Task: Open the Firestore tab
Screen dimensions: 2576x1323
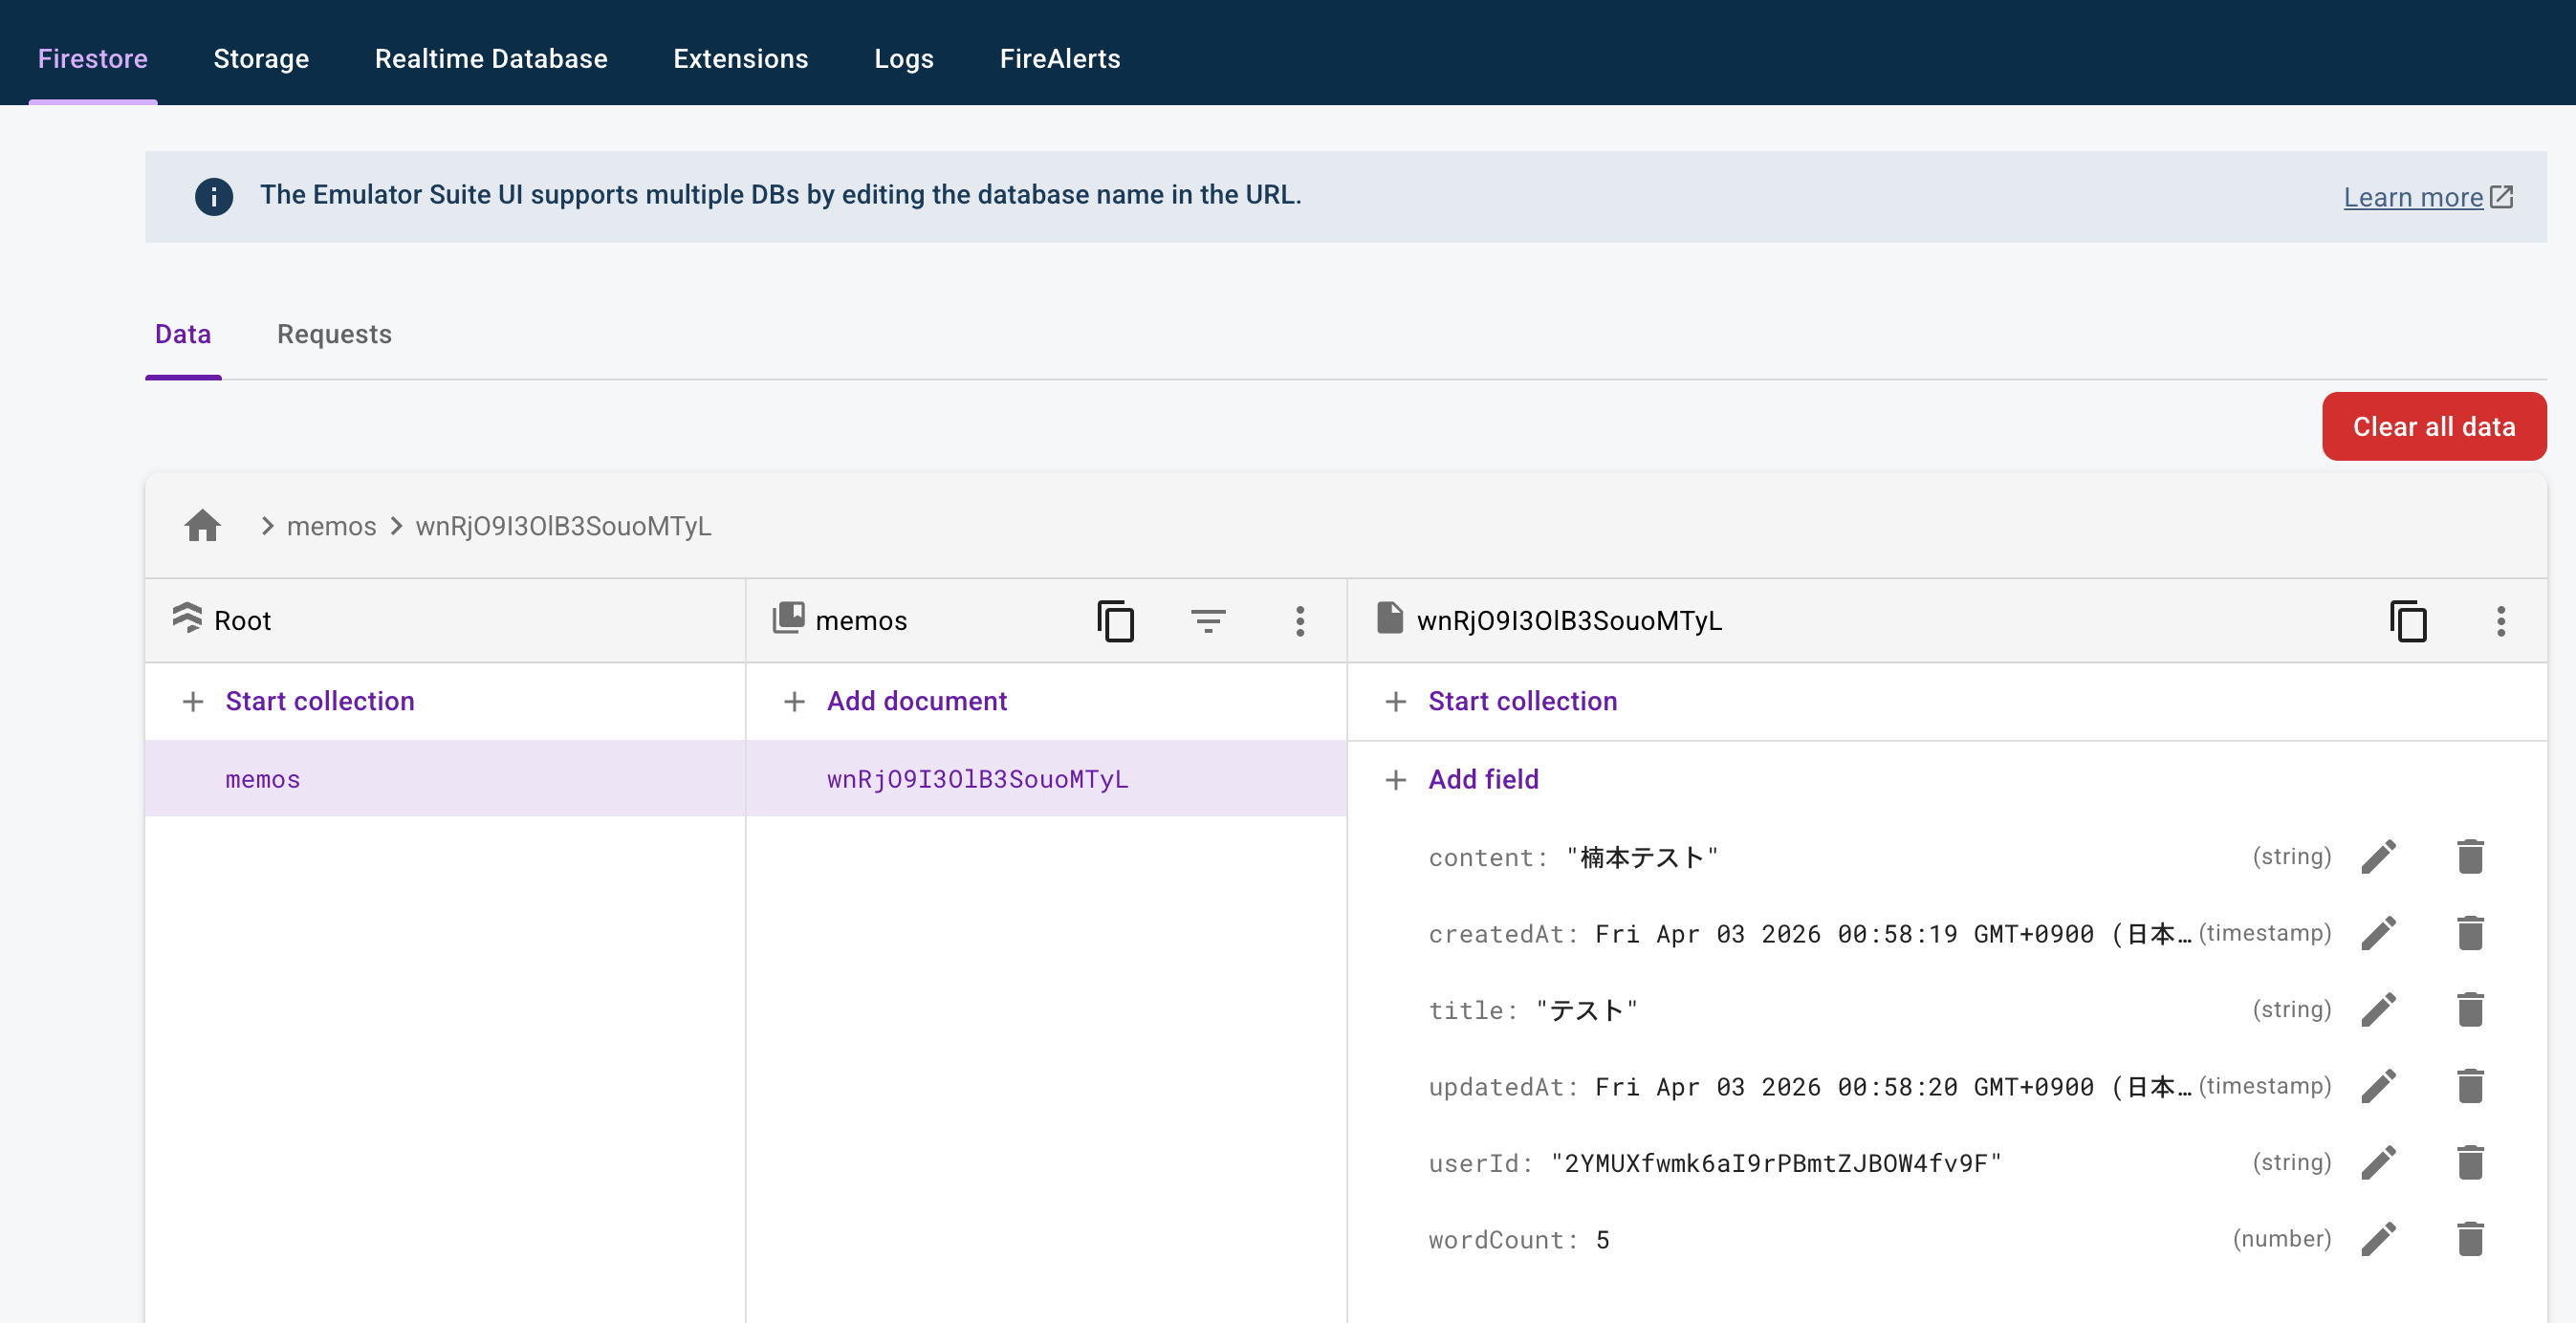Action: pyautogui.click(x=93, y=58)
